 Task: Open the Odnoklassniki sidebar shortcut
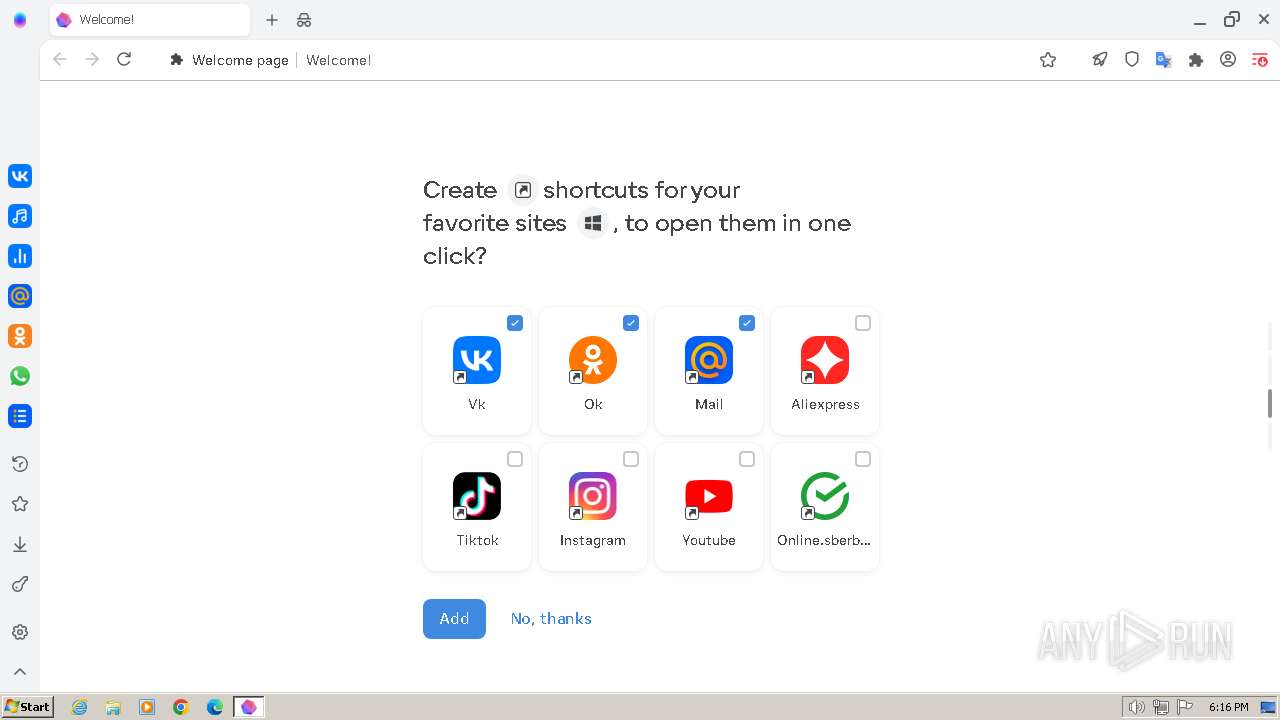click(20, 336)
